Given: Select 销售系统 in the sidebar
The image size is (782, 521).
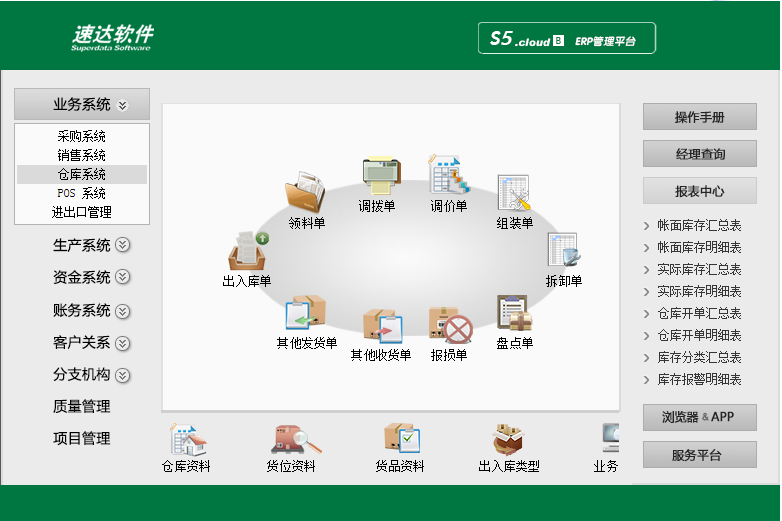Looking at the screenshot, I should click(82, 155).
